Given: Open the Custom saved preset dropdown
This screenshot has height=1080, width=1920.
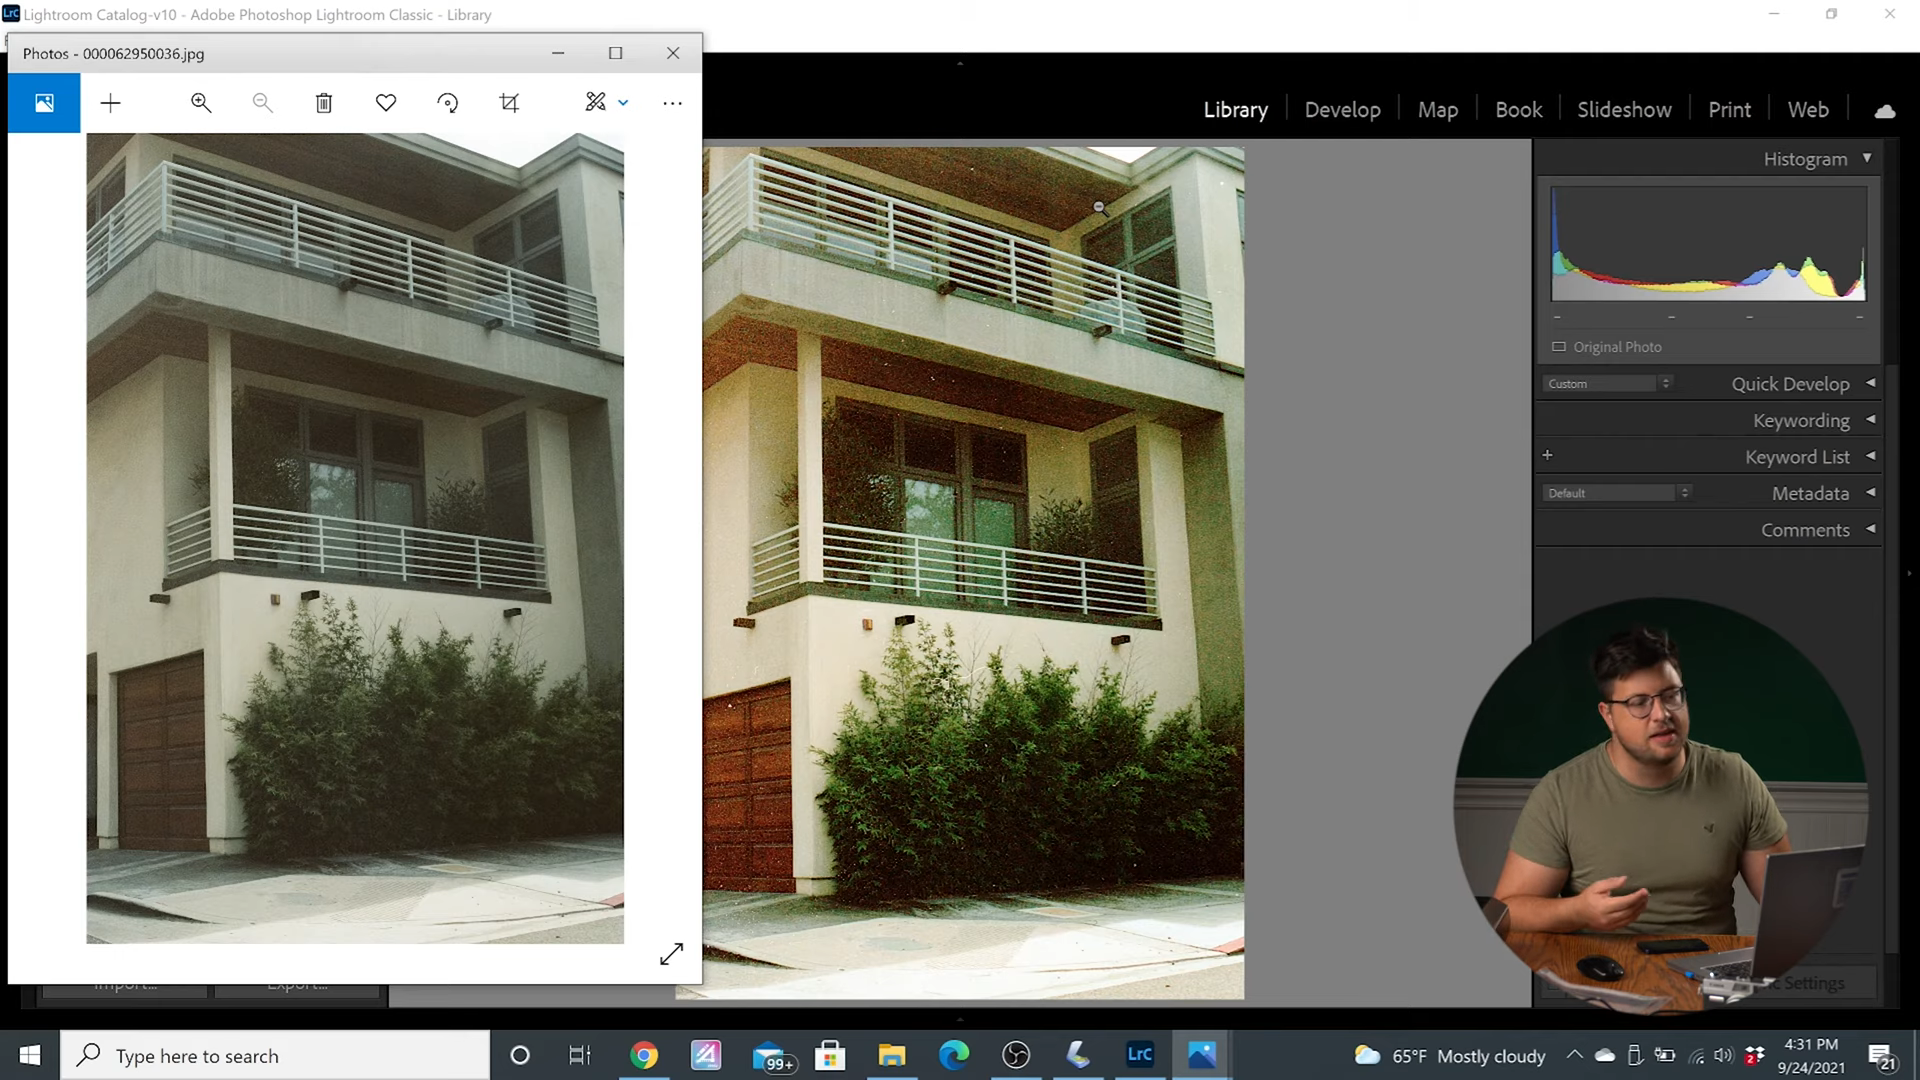Looking at the screenshot, I should click(x=1608, y=384).
